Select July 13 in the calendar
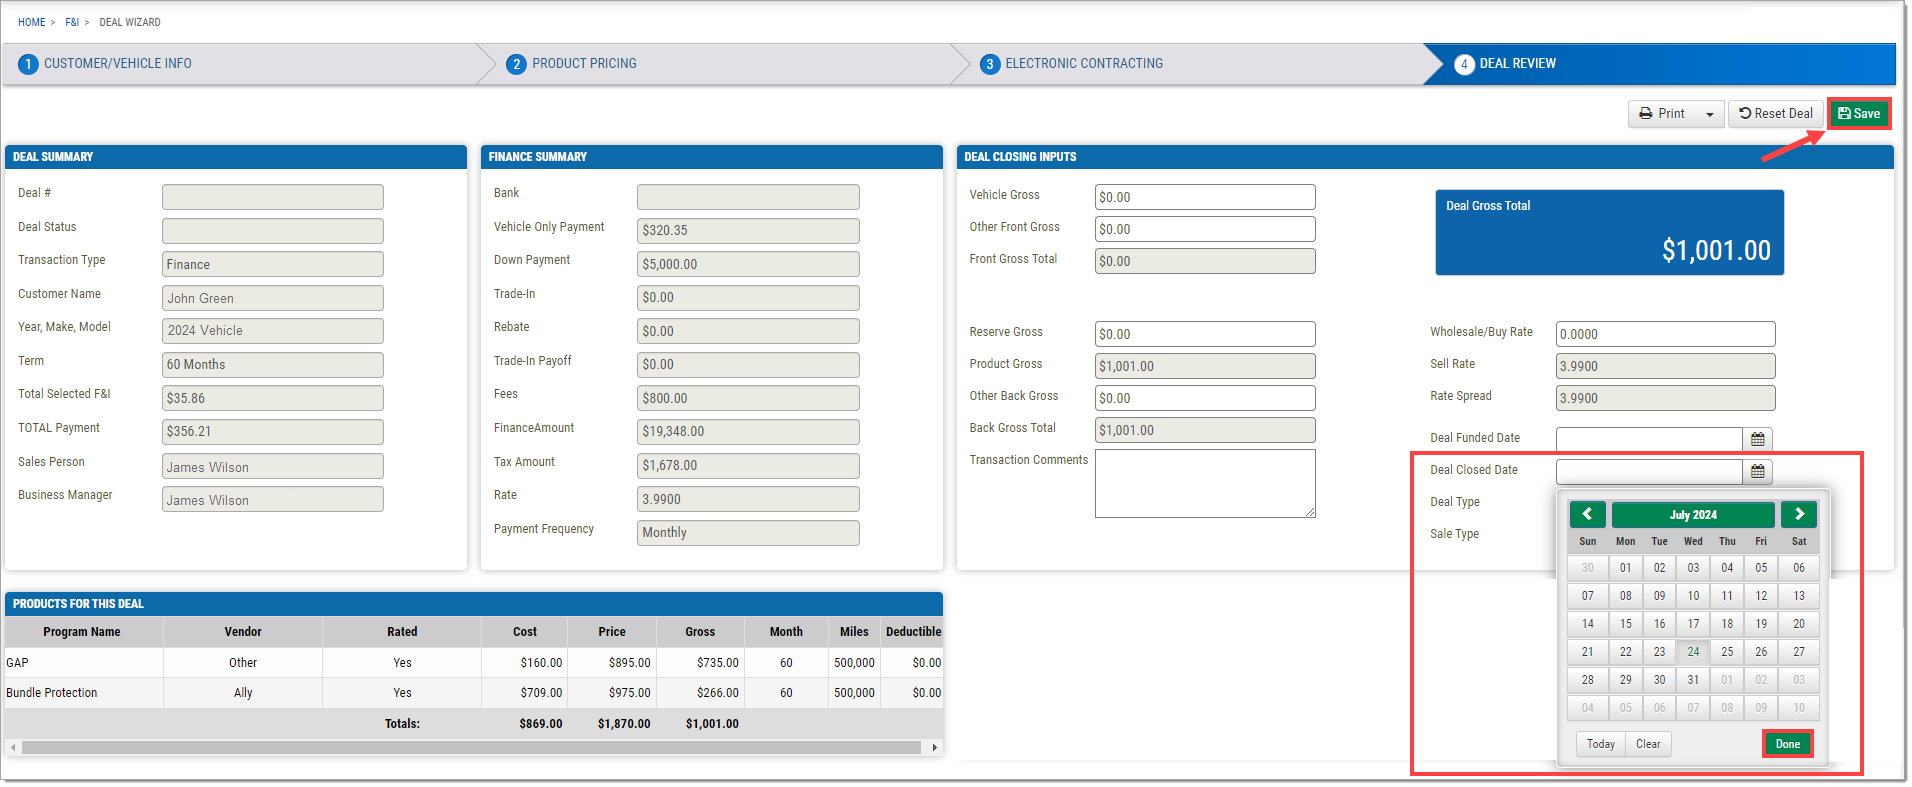This screenshot has height=787, width=1912. pyautogui.click(x=1799, y=596)
